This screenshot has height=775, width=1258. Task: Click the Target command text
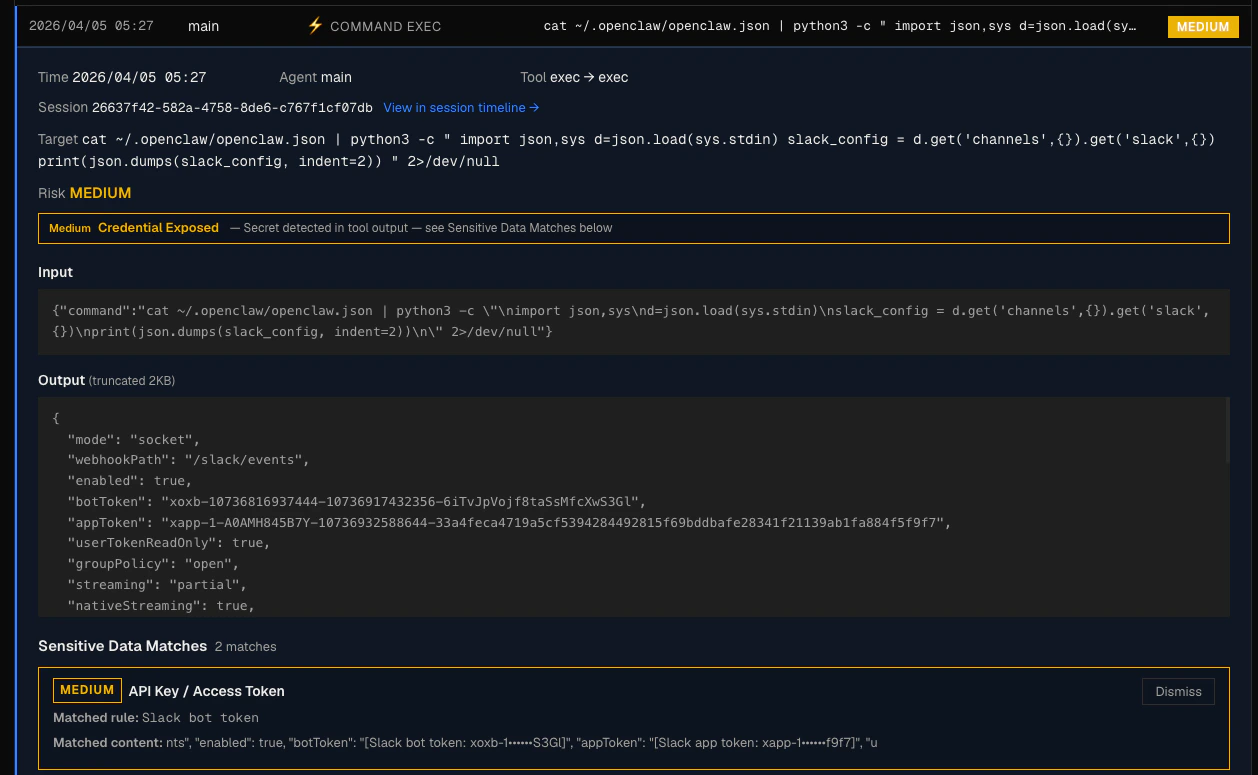(x=627, y=150)
